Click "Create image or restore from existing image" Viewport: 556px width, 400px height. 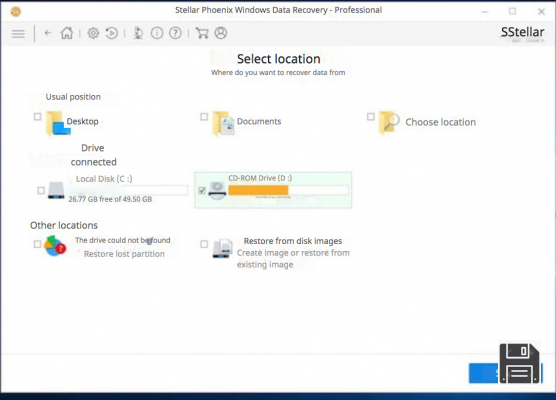coord(293,259)
